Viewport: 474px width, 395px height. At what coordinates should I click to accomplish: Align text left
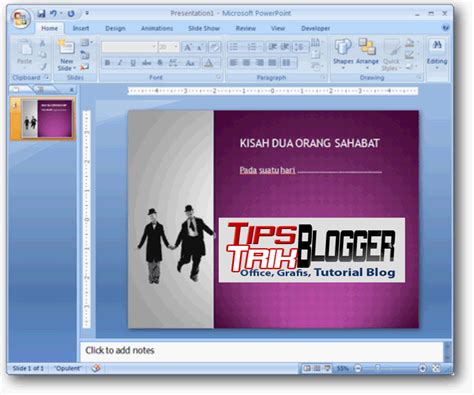tap(234, 63)
